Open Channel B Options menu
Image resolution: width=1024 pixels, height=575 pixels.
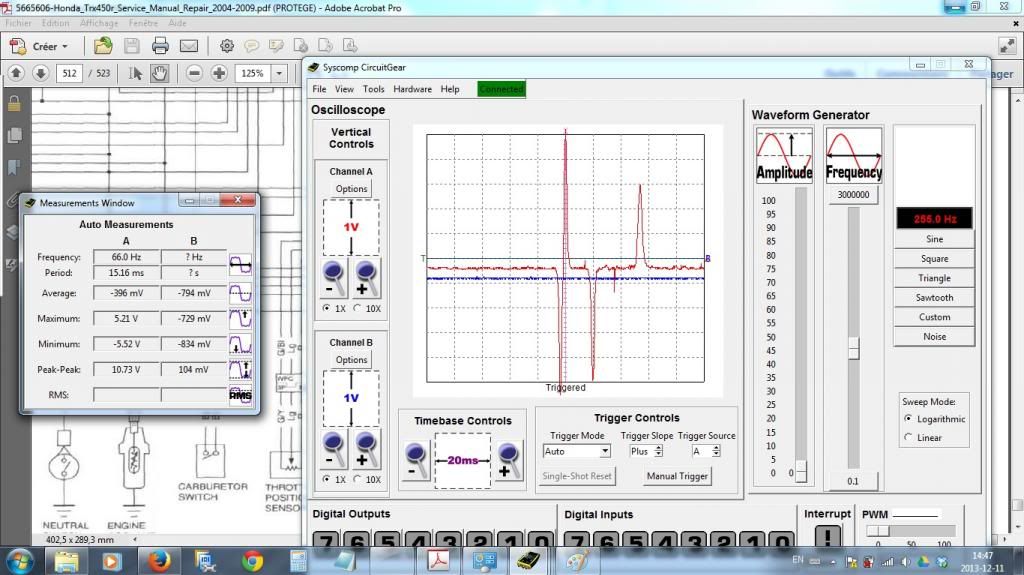[x=351, y=360]
